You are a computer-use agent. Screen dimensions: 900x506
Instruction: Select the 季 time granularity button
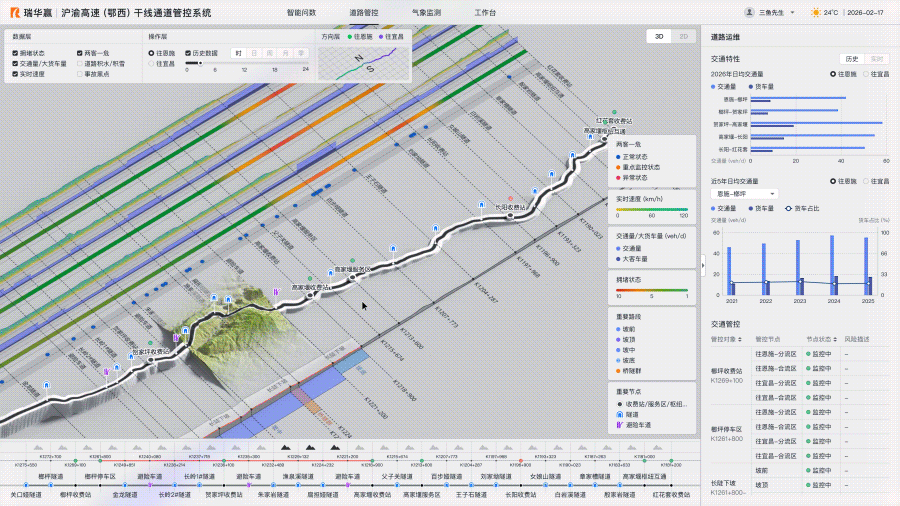tap(301, 53)
